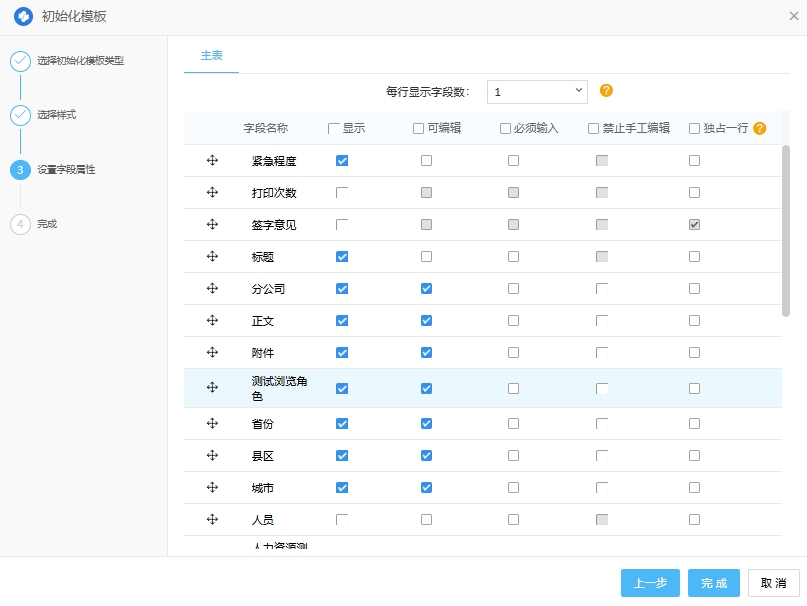The width and height of the screenshot is (807, 606).
Task: Click the help icon beside 每行显示字段数 dropdown
Action: (606, 91)
